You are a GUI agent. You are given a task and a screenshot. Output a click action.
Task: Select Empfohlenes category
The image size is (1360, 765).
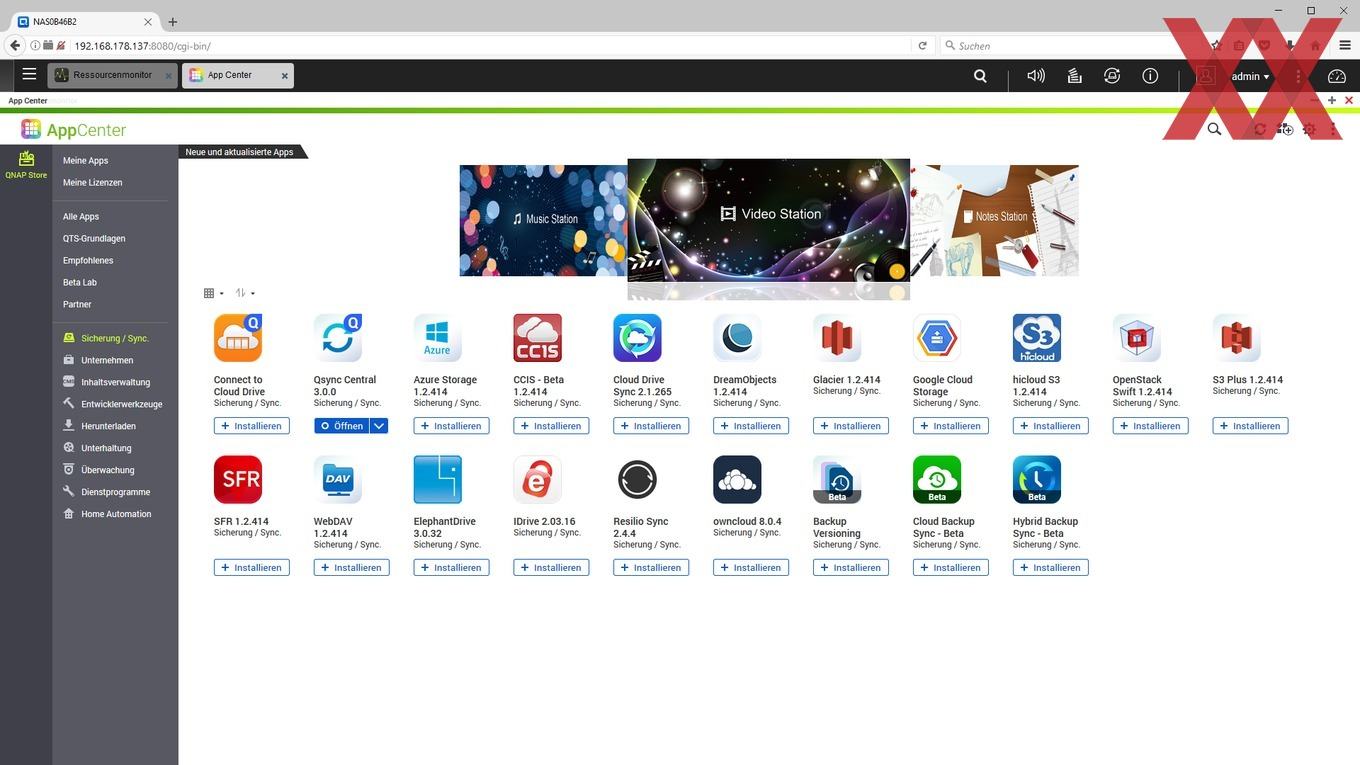point(88,261)
